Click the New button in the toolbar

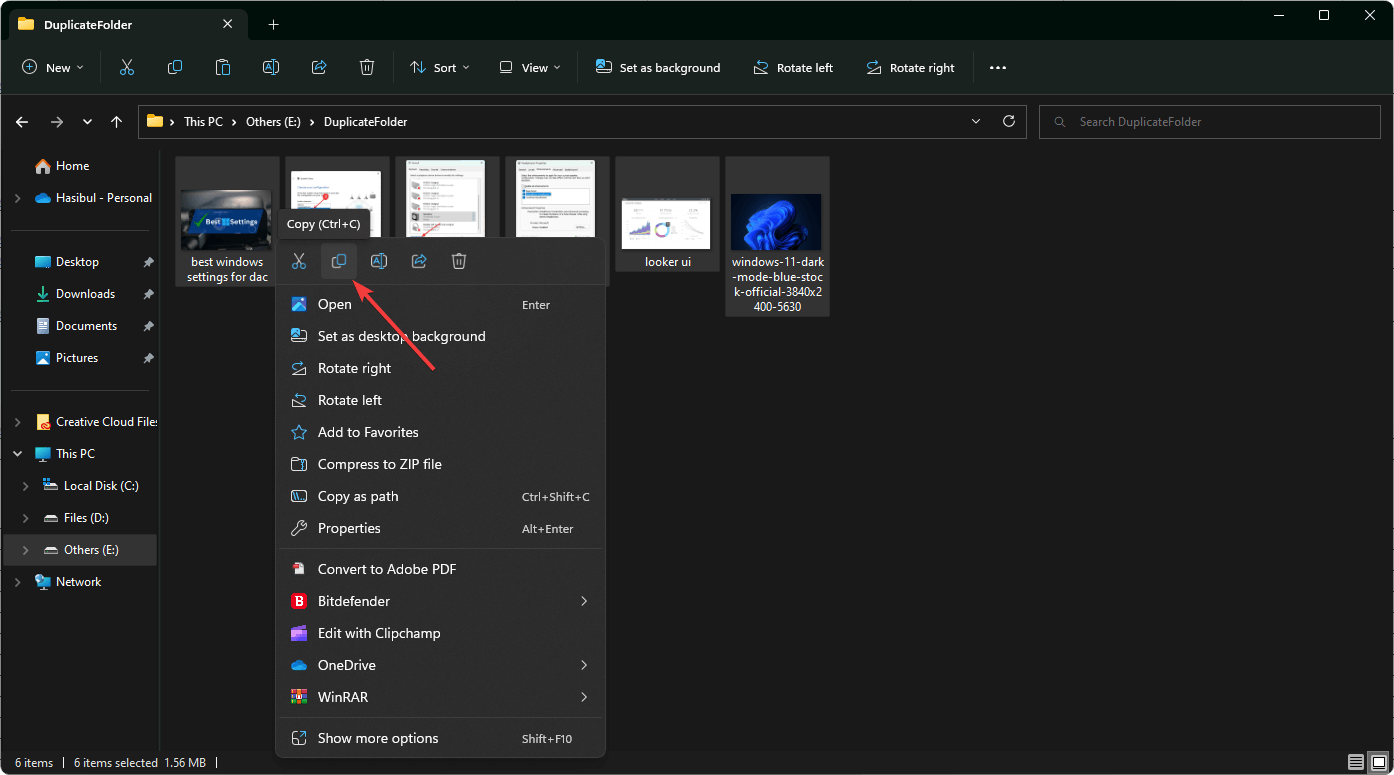[x=53, y=67]
